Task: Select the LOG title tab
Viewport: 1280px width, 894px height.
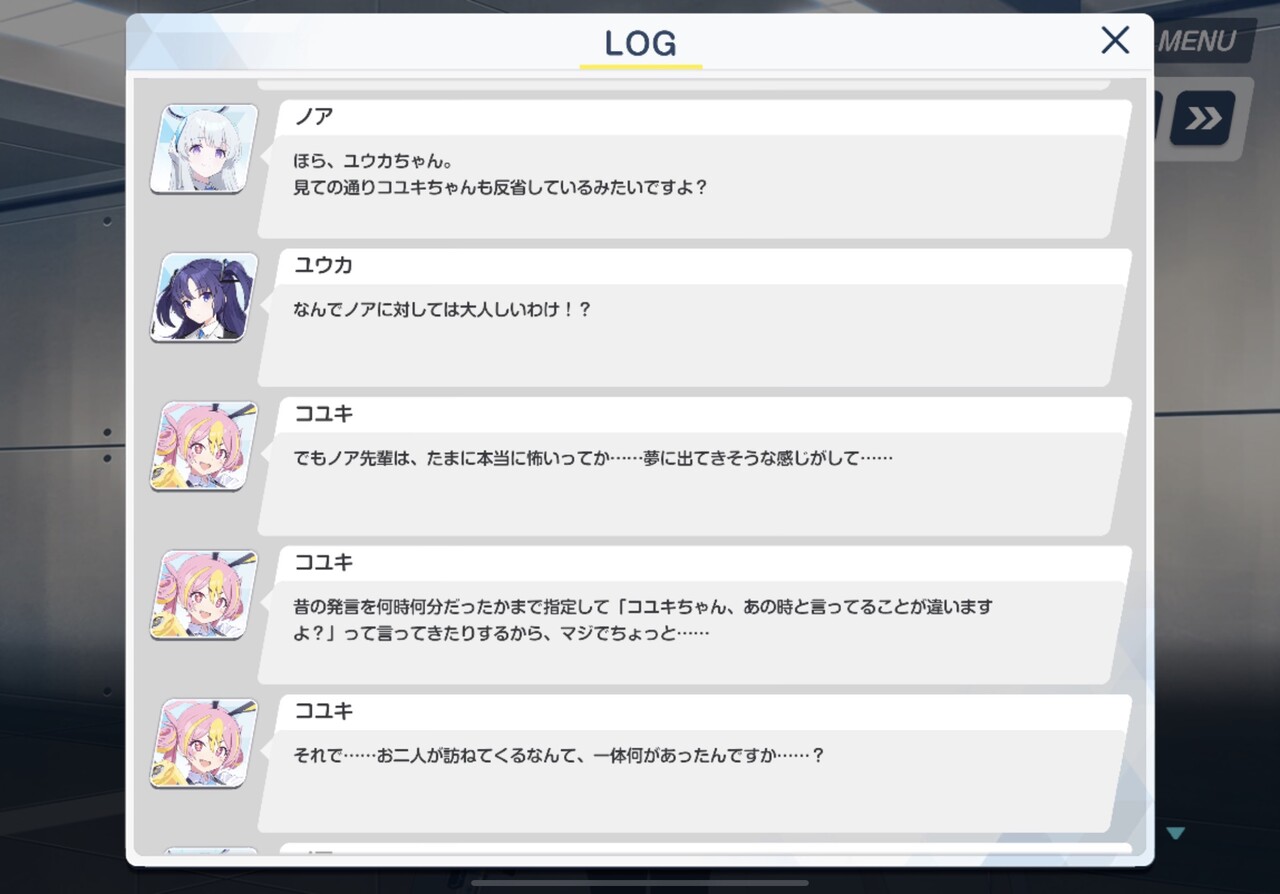Action: coord(641,45)
